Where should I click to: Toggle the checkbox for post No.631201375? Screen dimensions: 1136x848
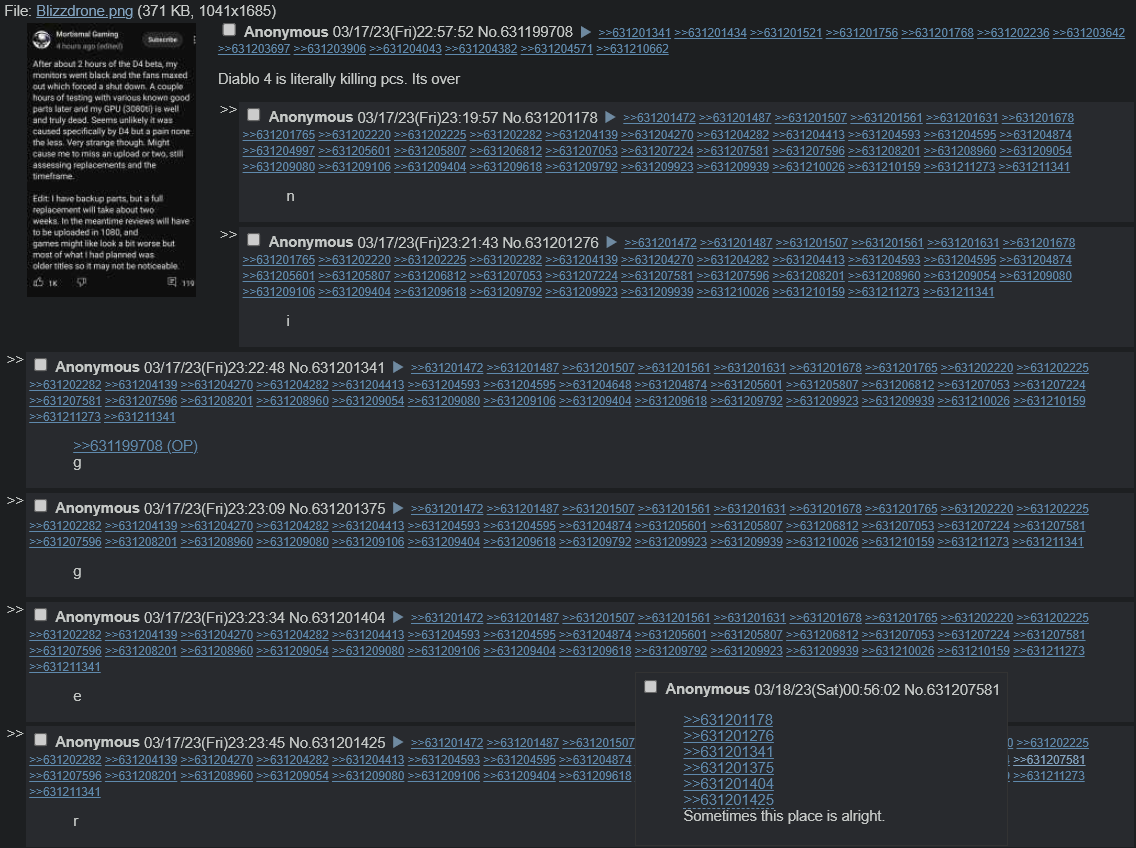(x=41, y=506)
